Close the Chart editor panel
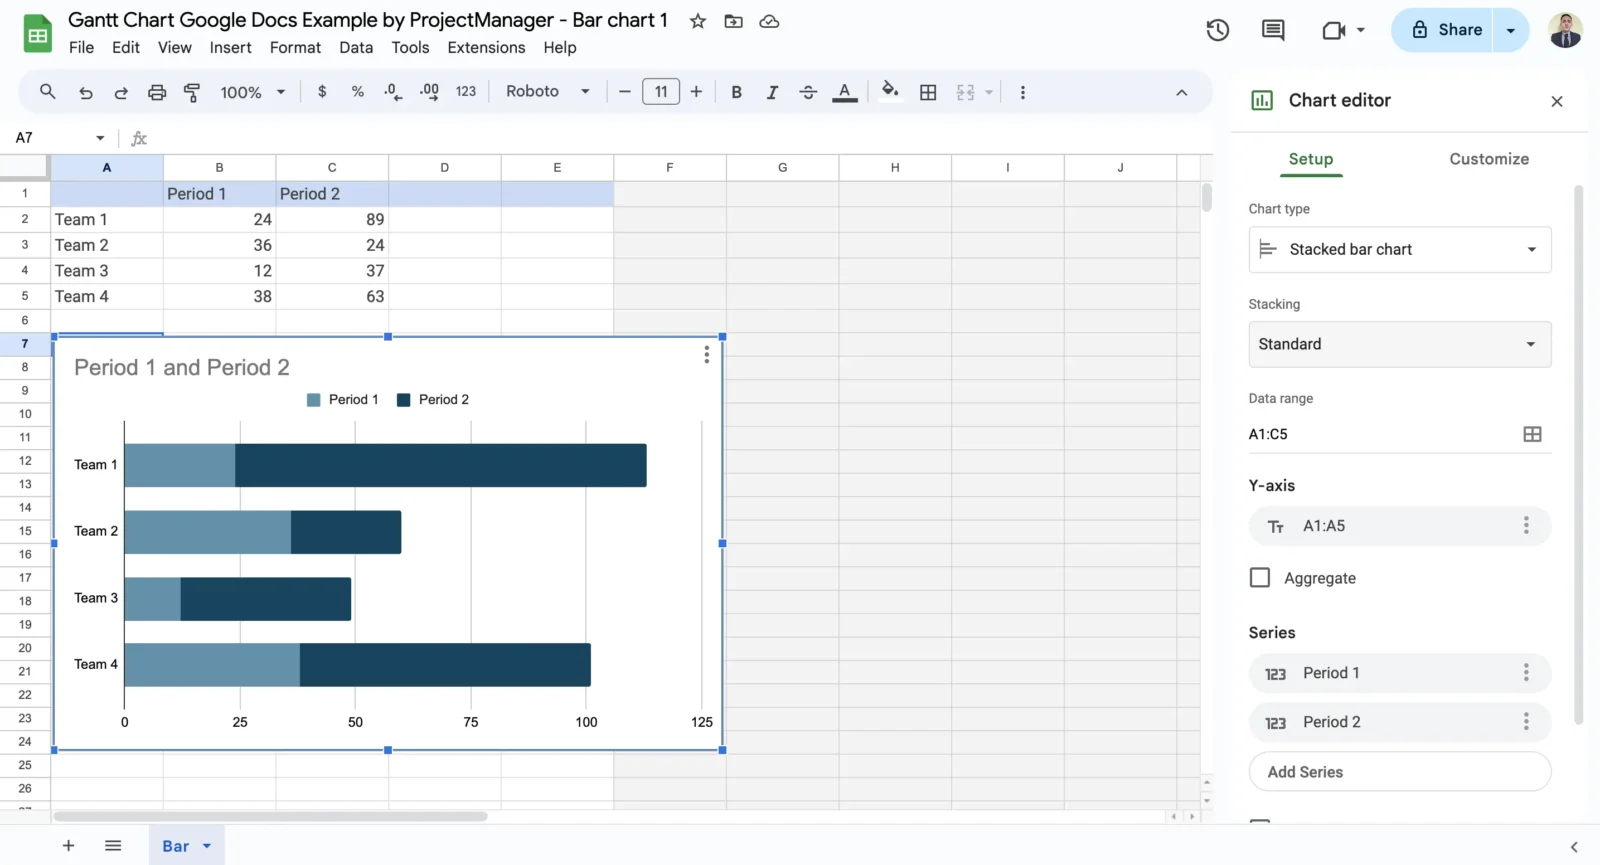The image size is (1600, 865). pyautogui.click(x=1556, y=101)
